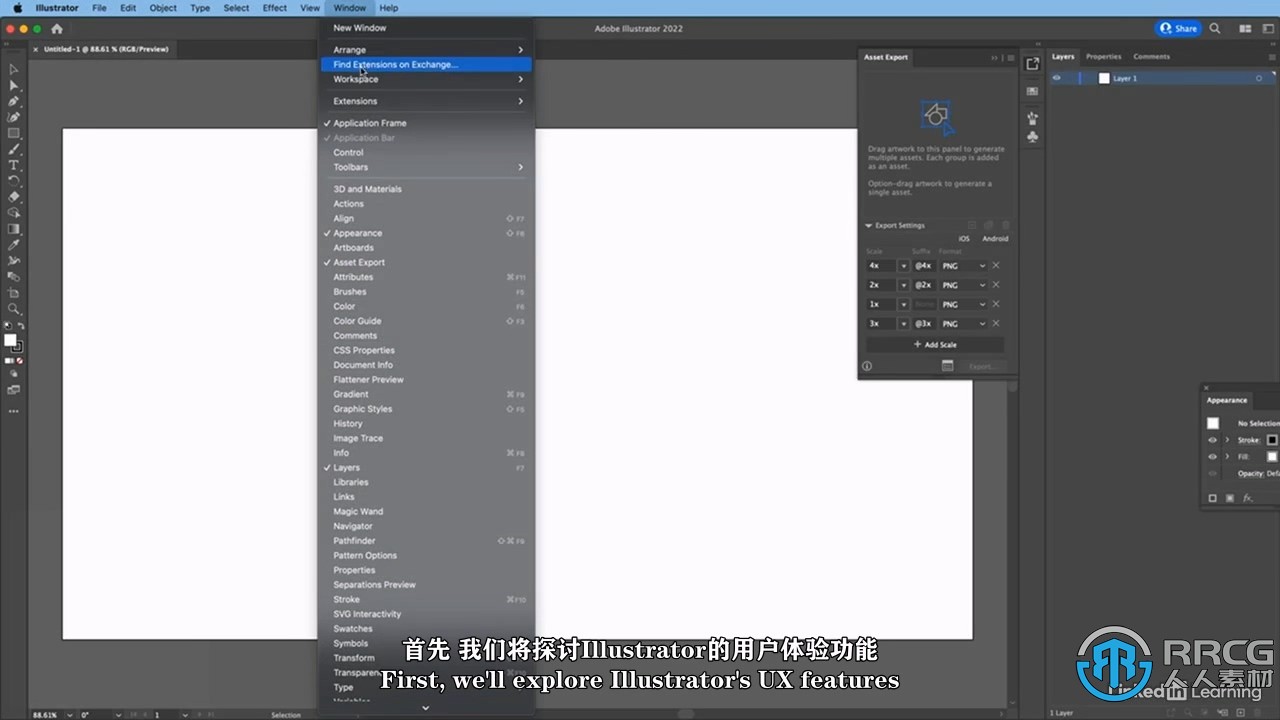Viewport: 1280px width, 720px height.
Task: Click the Asset Export dock icon
Action: coord(1033,64)
